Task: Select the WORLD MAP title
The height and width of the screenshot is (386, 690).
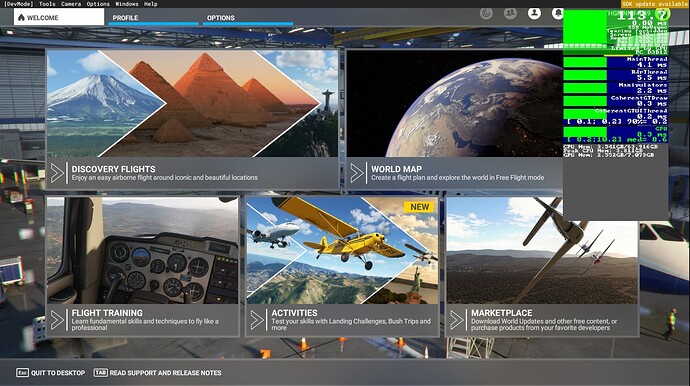Action: (396, 169)
